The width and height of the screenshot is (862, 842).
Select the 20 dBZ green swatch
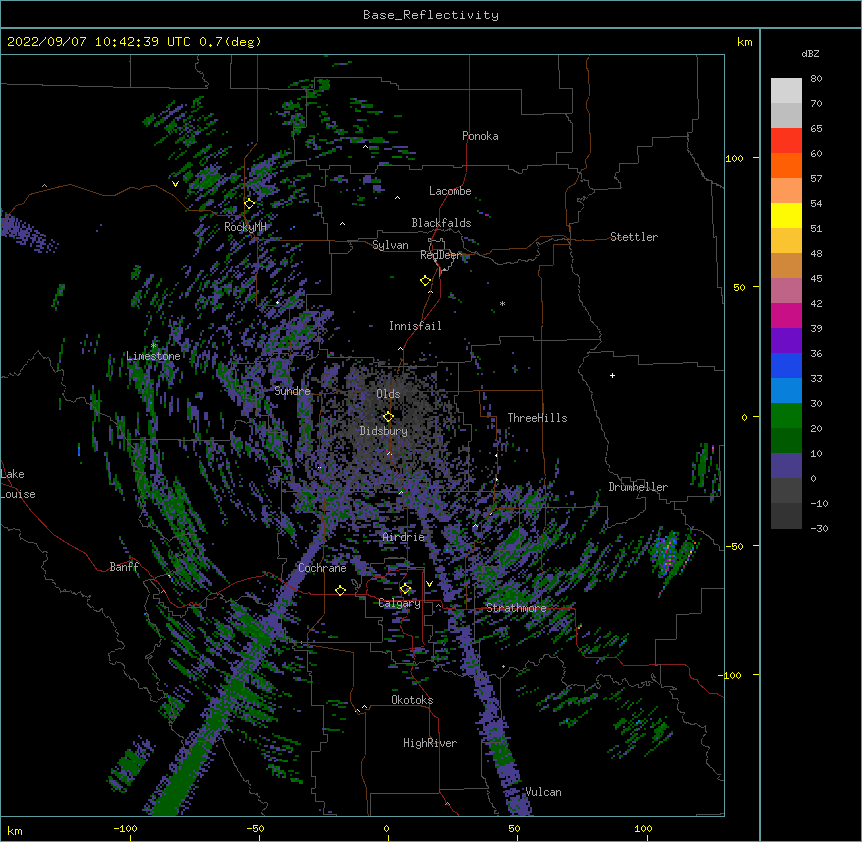tap(786, 416)
